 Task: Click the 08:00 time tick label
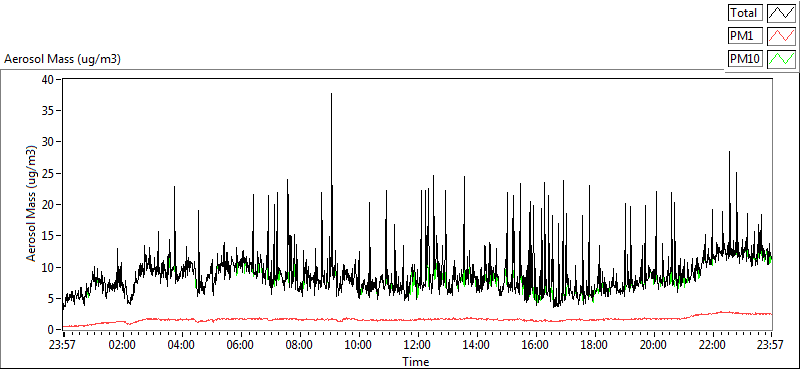coord(299,344)
